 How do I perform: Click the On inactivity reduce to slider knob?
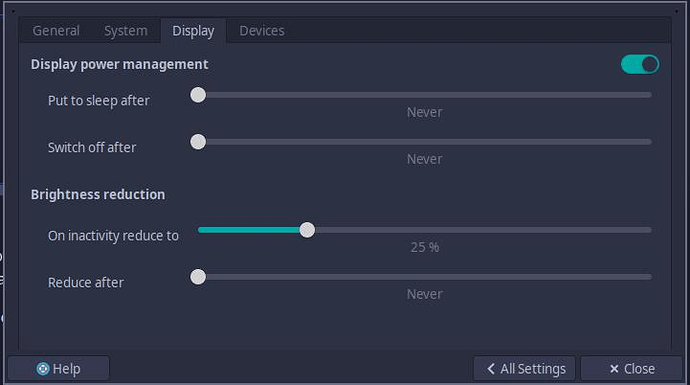(x=307, y=230)
